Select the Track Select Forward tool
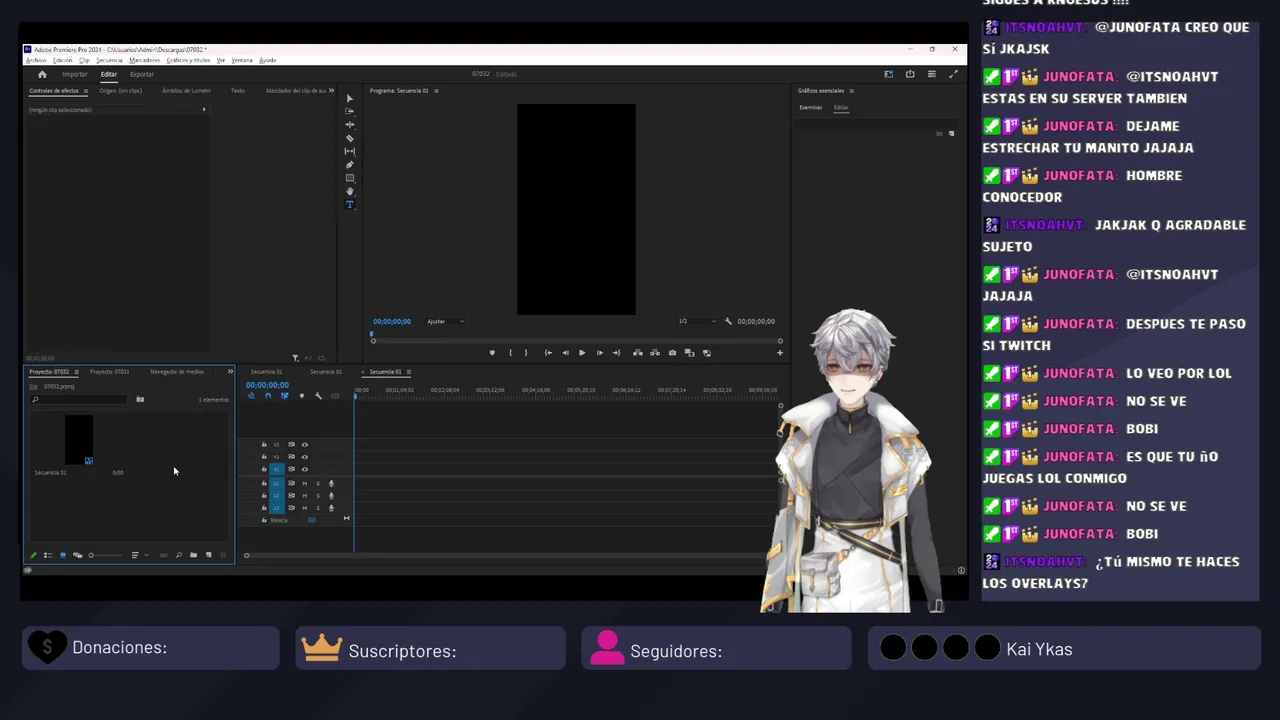This screenshot has width=1280, height=720. (349, 111)
